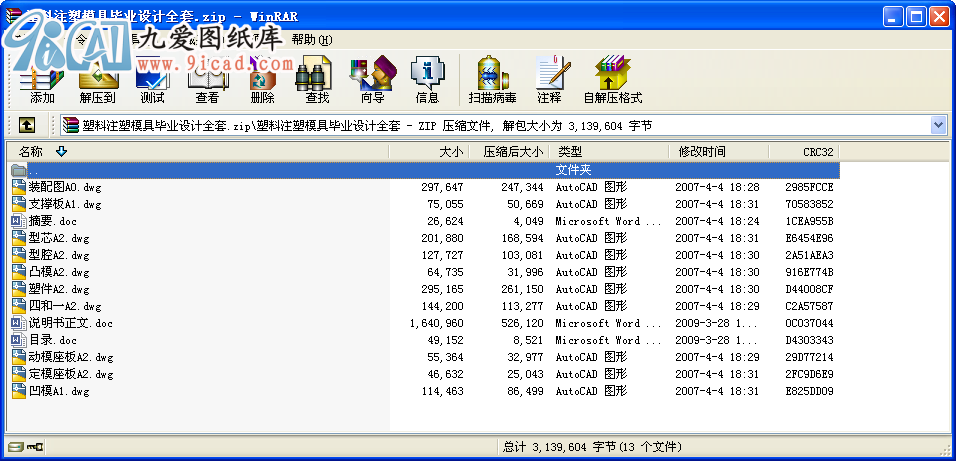Click the 自解压格式 (SFX) icon
This screenshot has width=956, height=461.
(612, 80)
